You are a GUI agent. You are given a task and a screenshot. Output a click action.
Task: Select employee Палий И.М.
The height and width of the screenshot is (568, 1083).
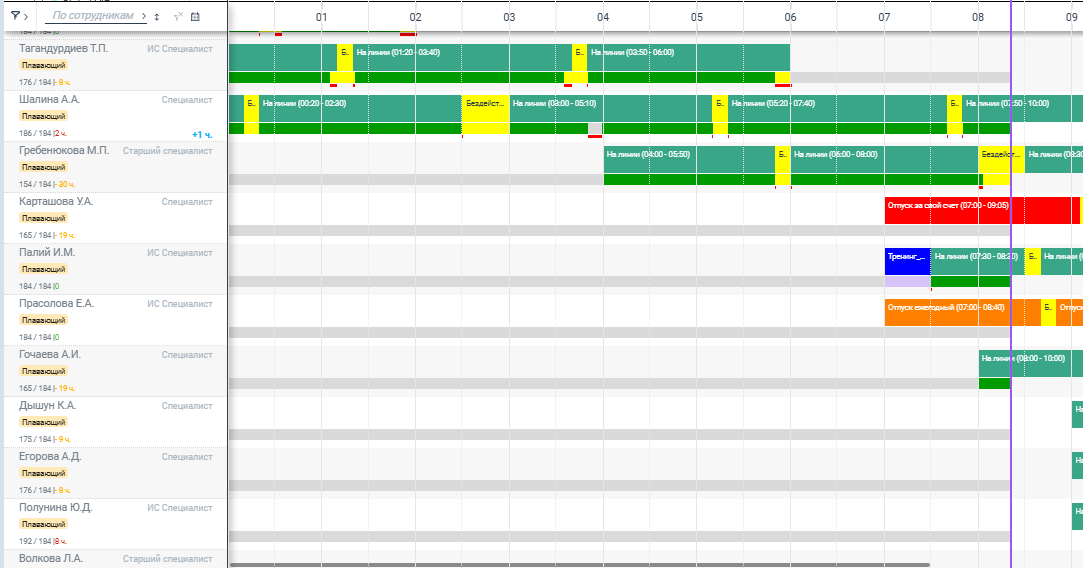(47, 253)
